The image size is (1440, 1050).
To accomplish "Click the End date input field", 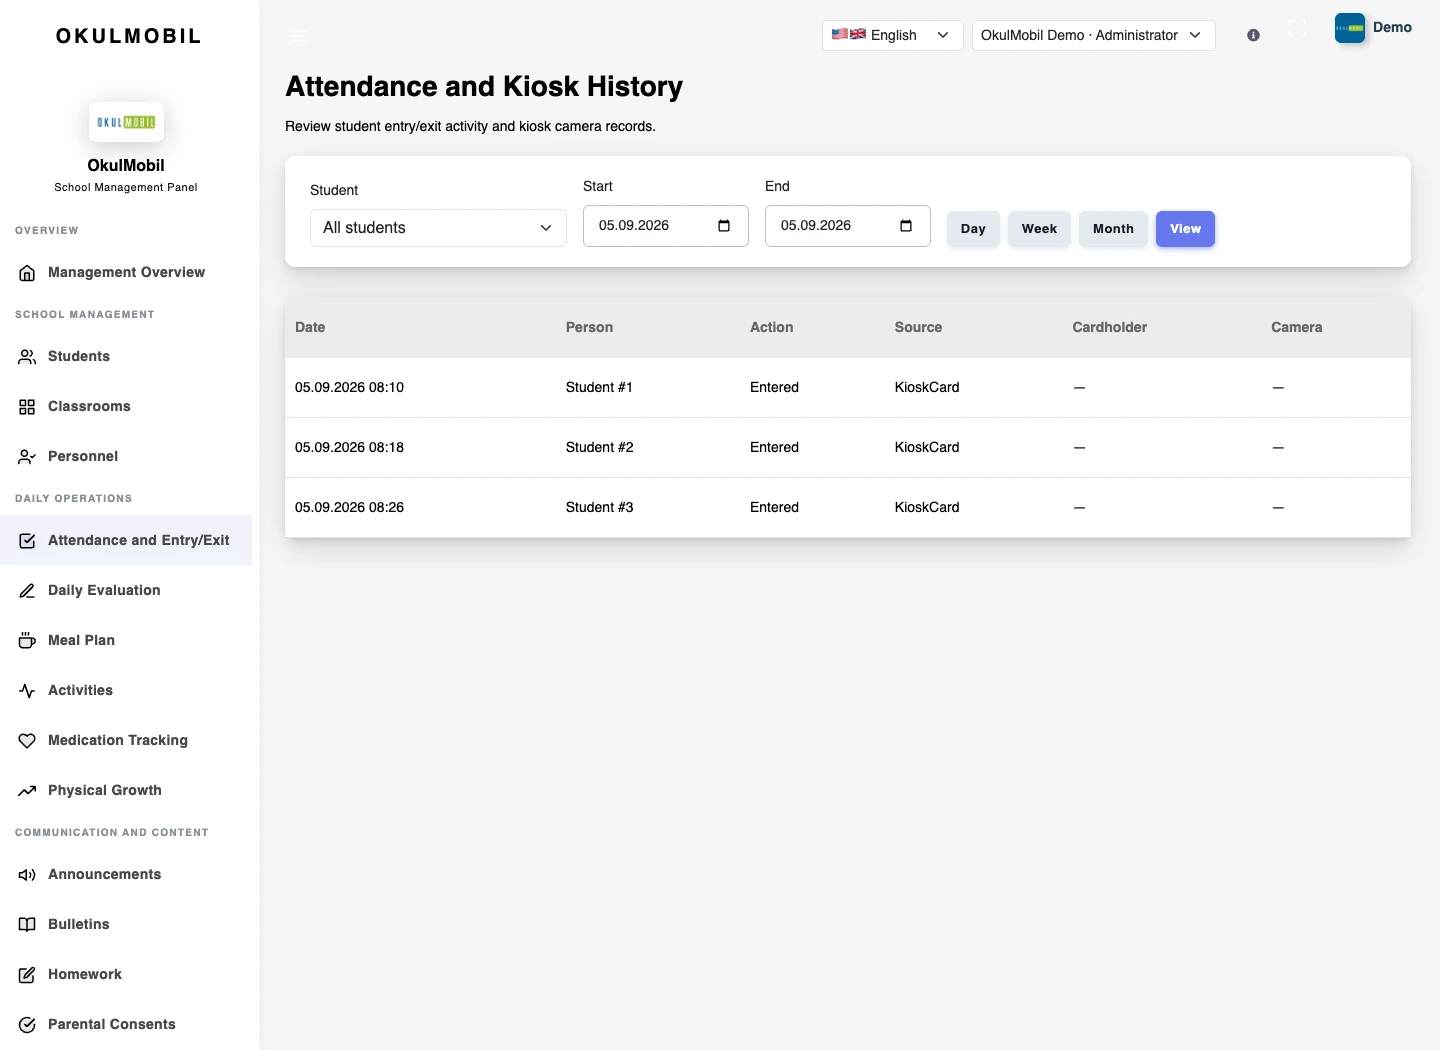I will [x=848, y=226].
